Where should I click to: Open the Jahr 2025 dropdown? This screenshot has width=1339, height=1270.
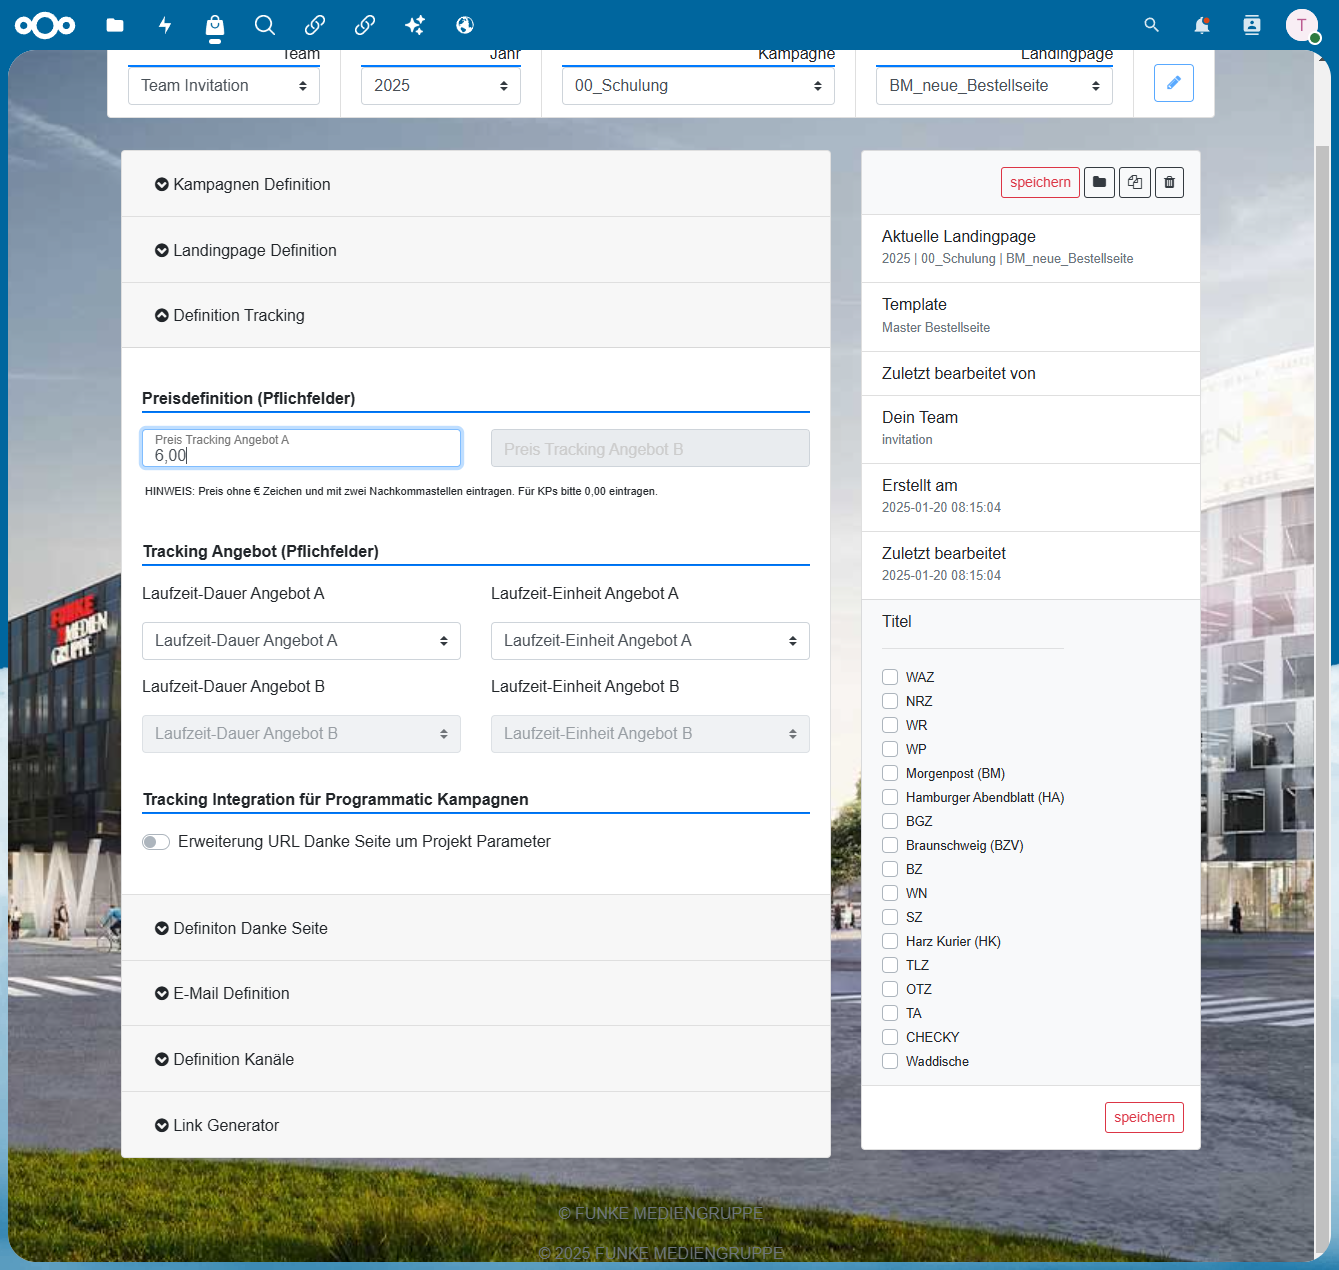(x=441, y=86)
